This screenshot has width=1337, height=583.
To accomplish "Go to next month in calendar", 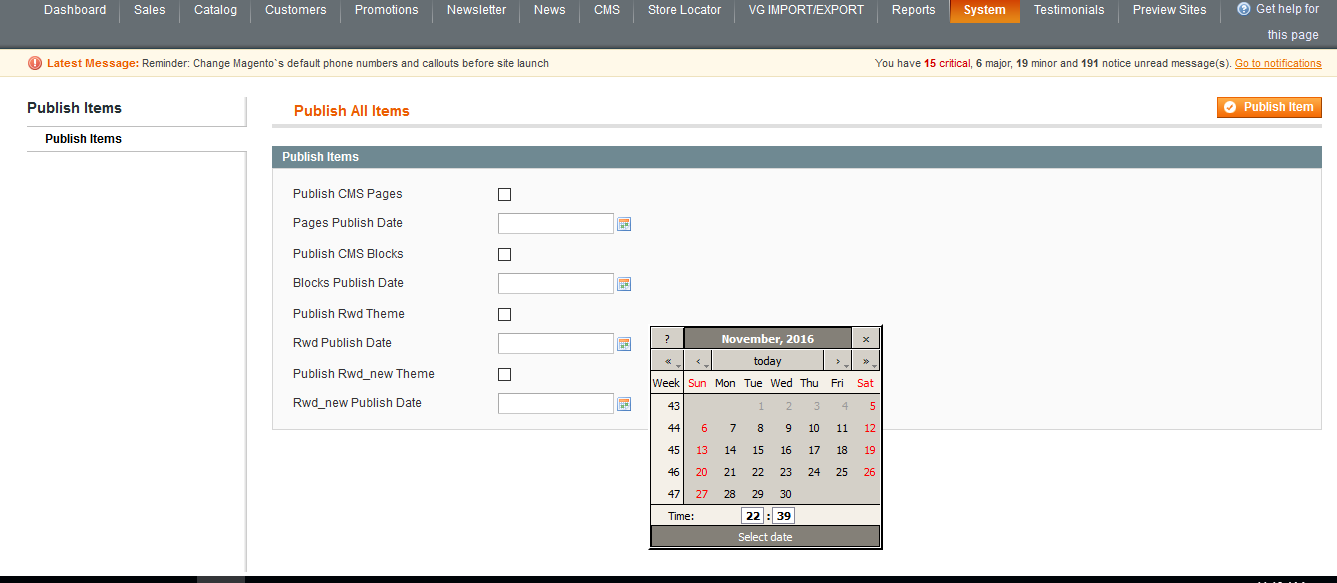I will click(x=838, y=361).
